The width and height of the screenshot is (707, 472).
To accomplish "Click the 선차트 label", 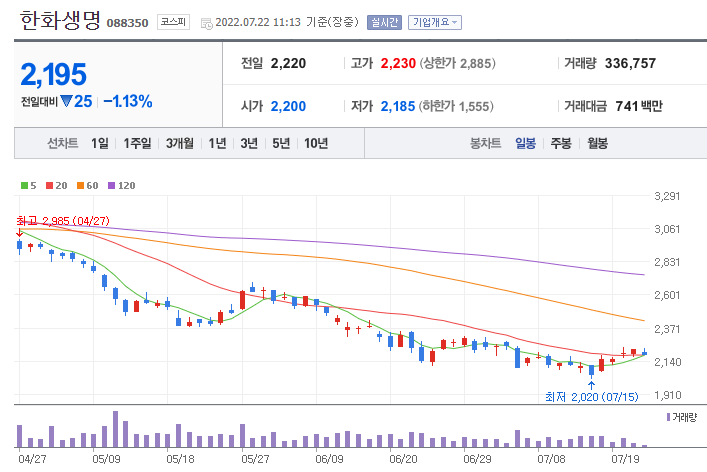I will (63, 143).
